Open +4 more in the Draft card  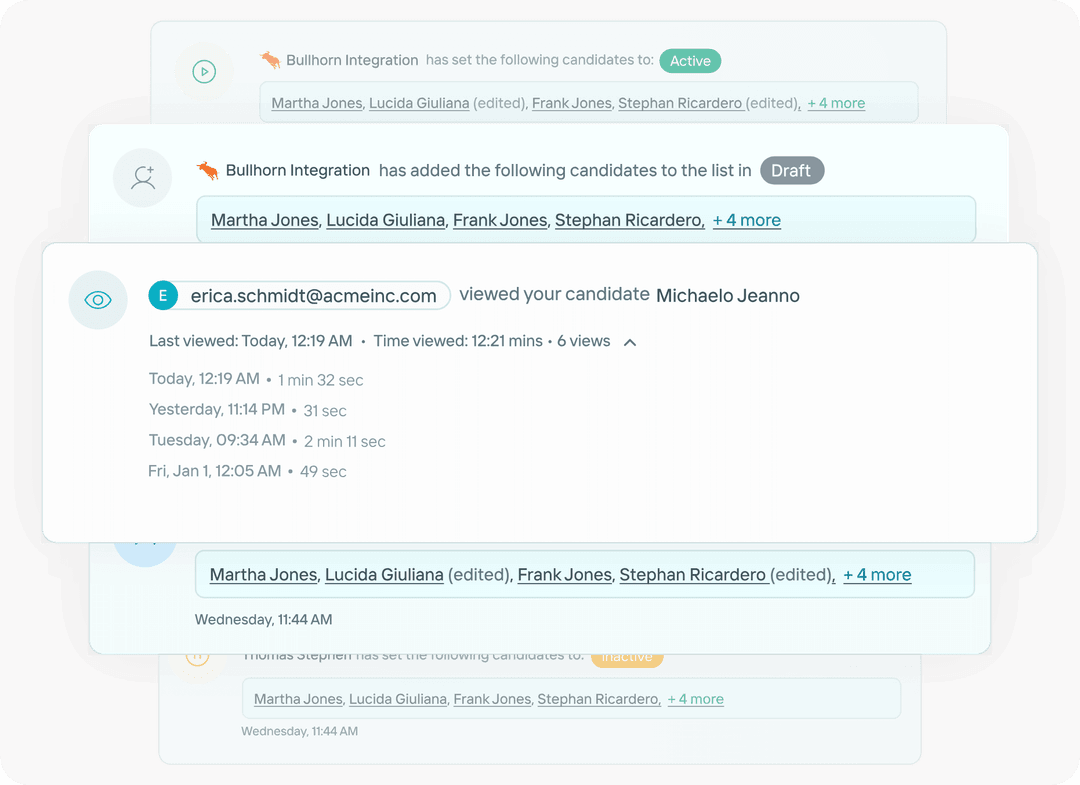746,220
